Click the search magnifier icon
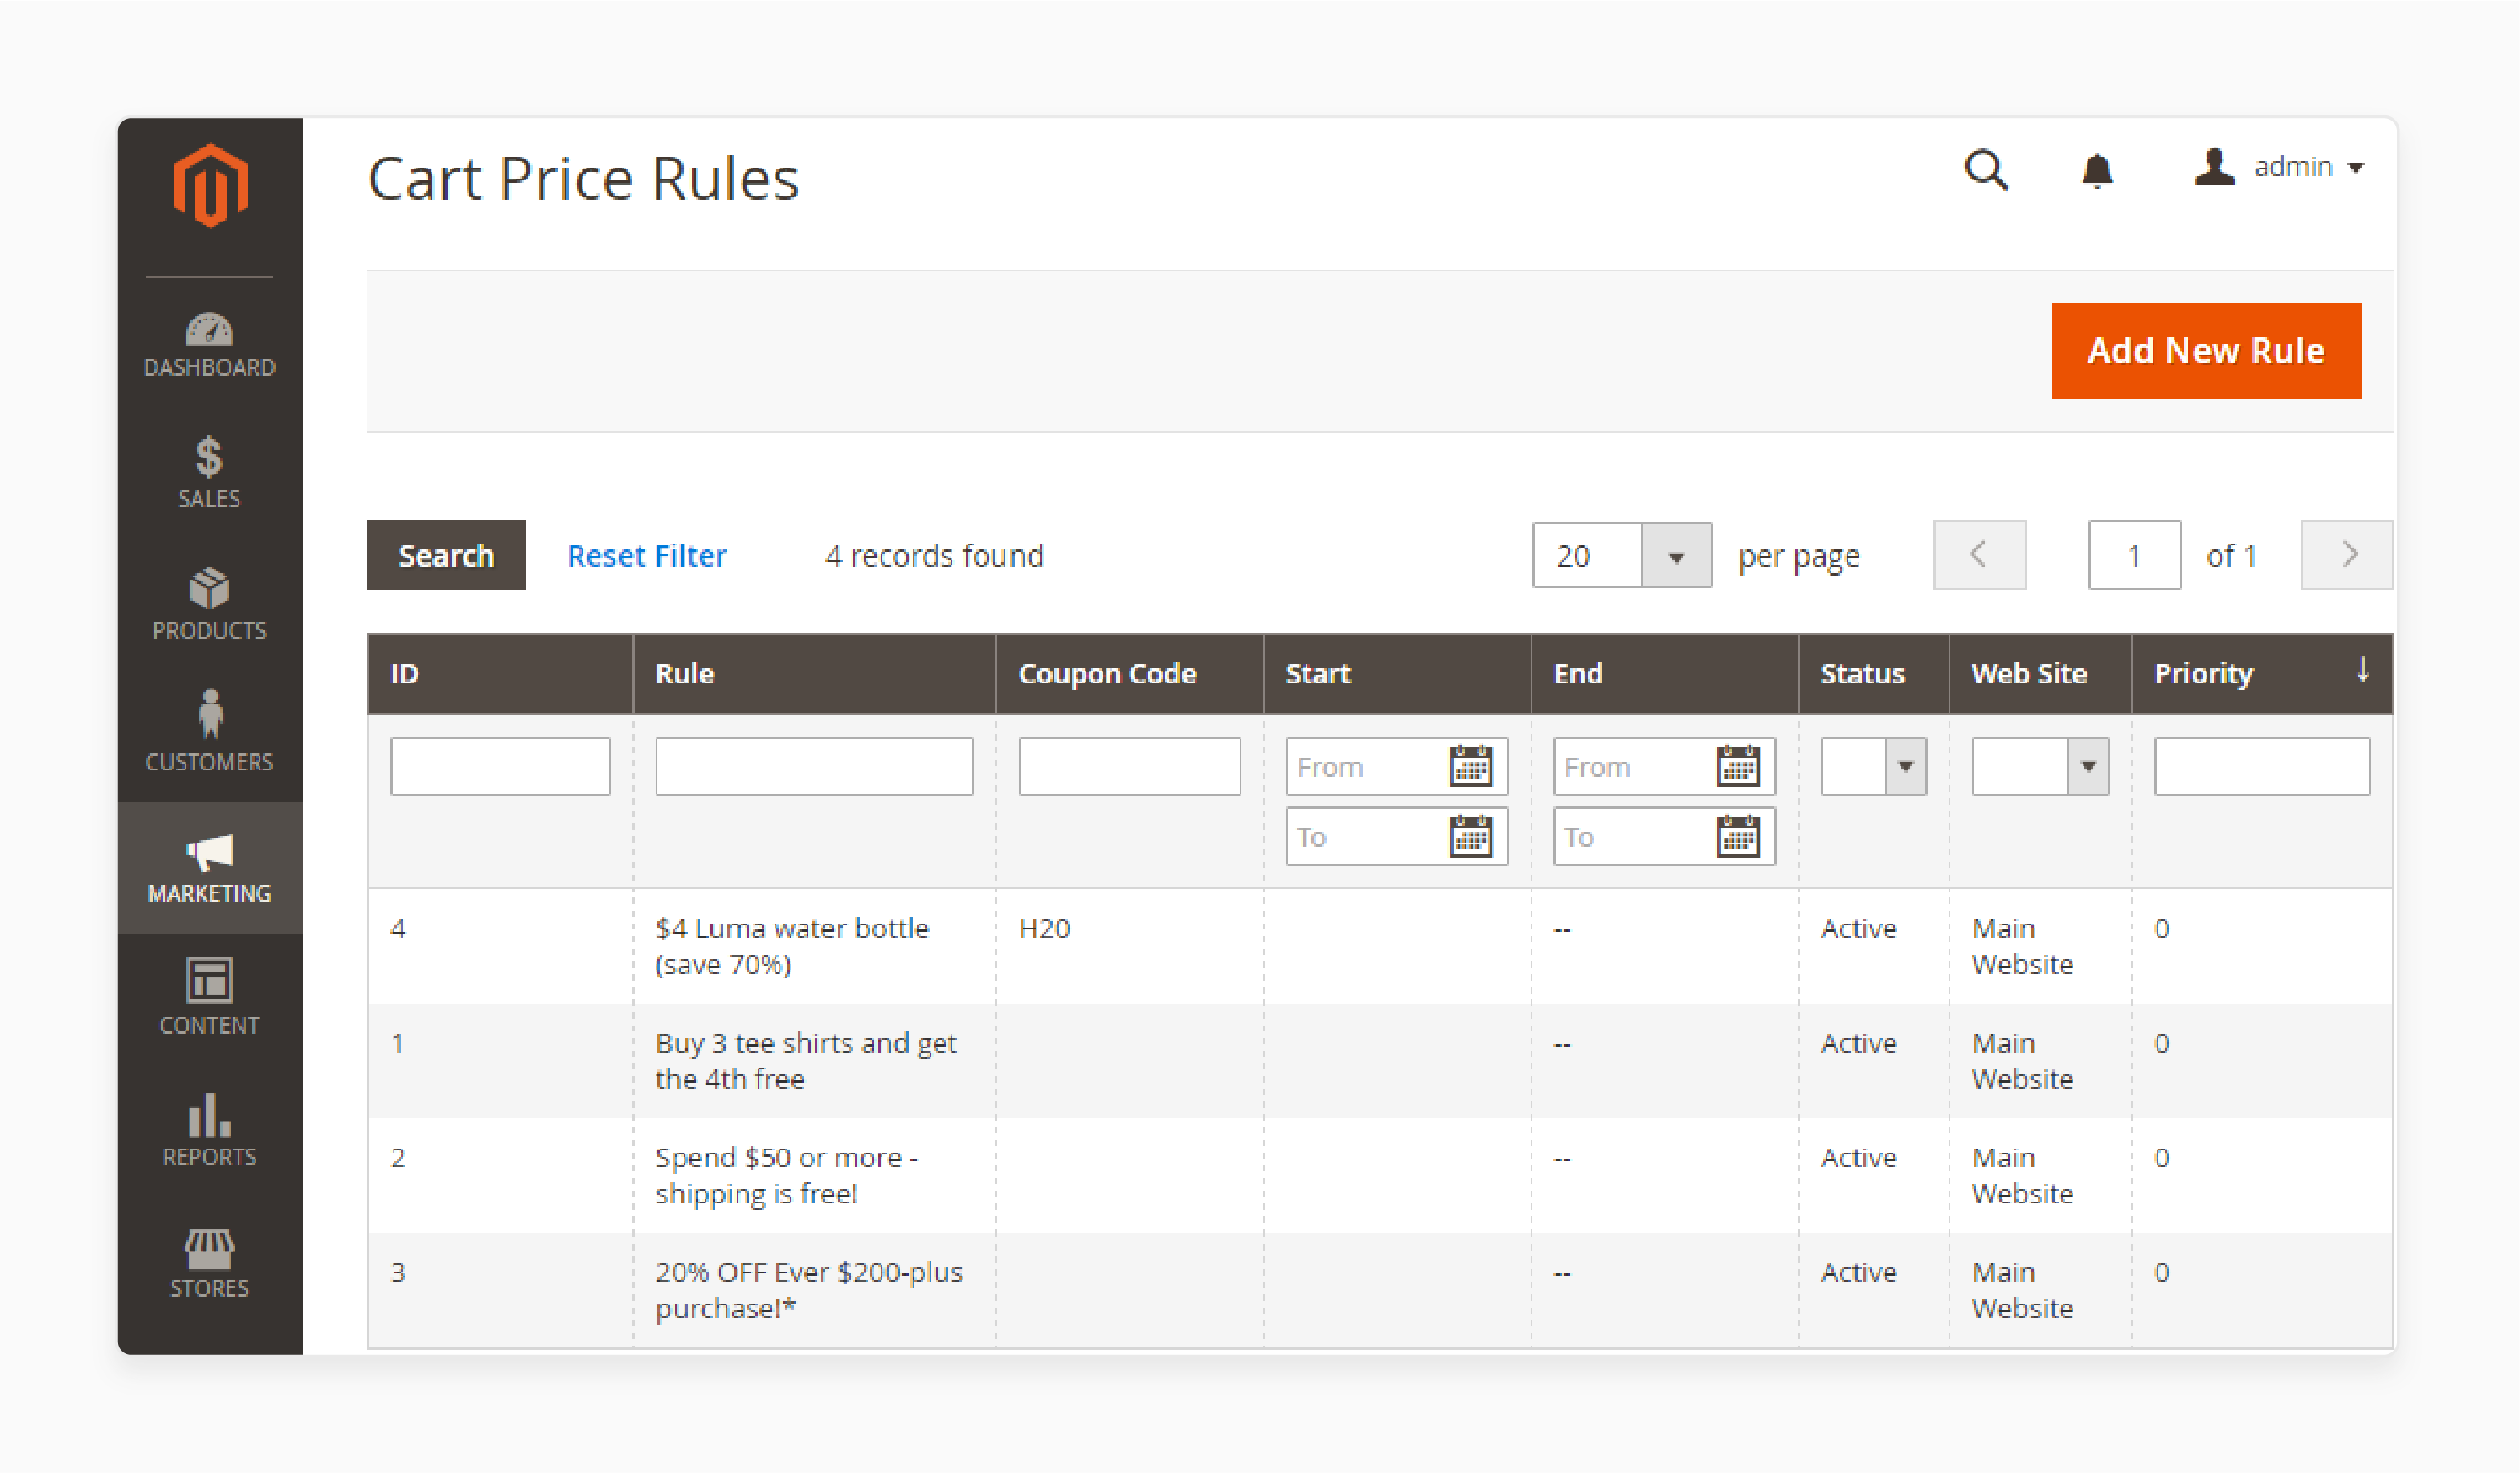Image resolution: width=2520 pixels, height=1473 pixels. pyautogui.click(x=1983, y=169)
